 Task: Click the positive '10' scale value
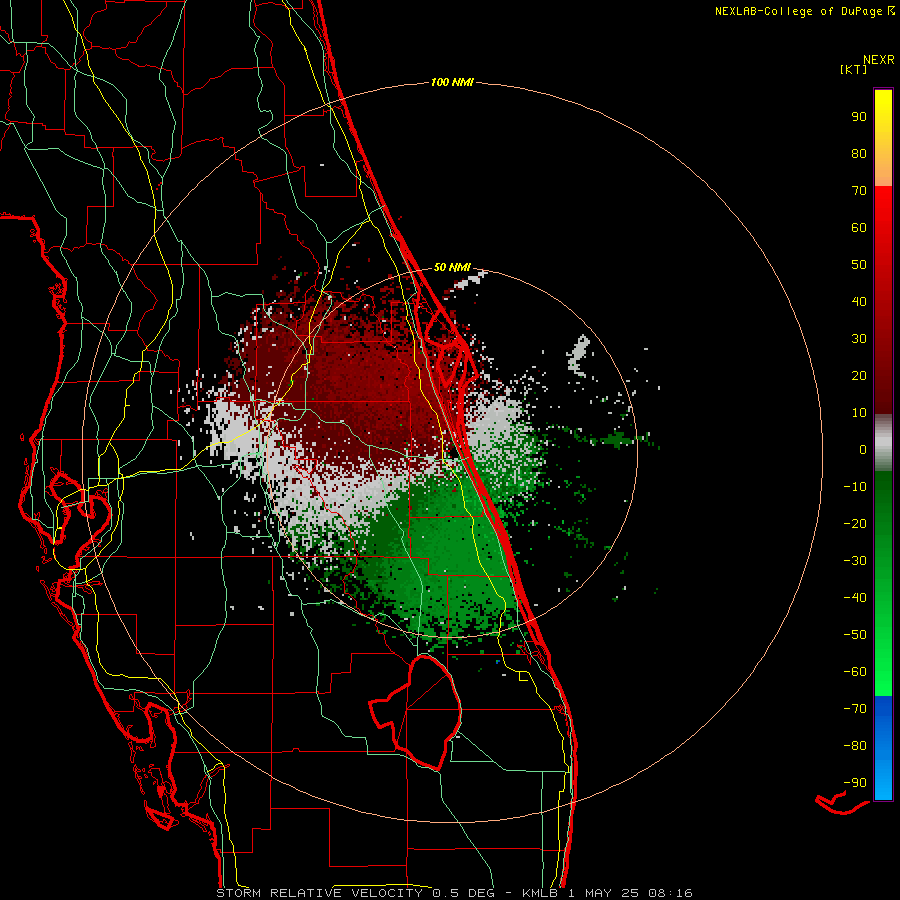859,413
